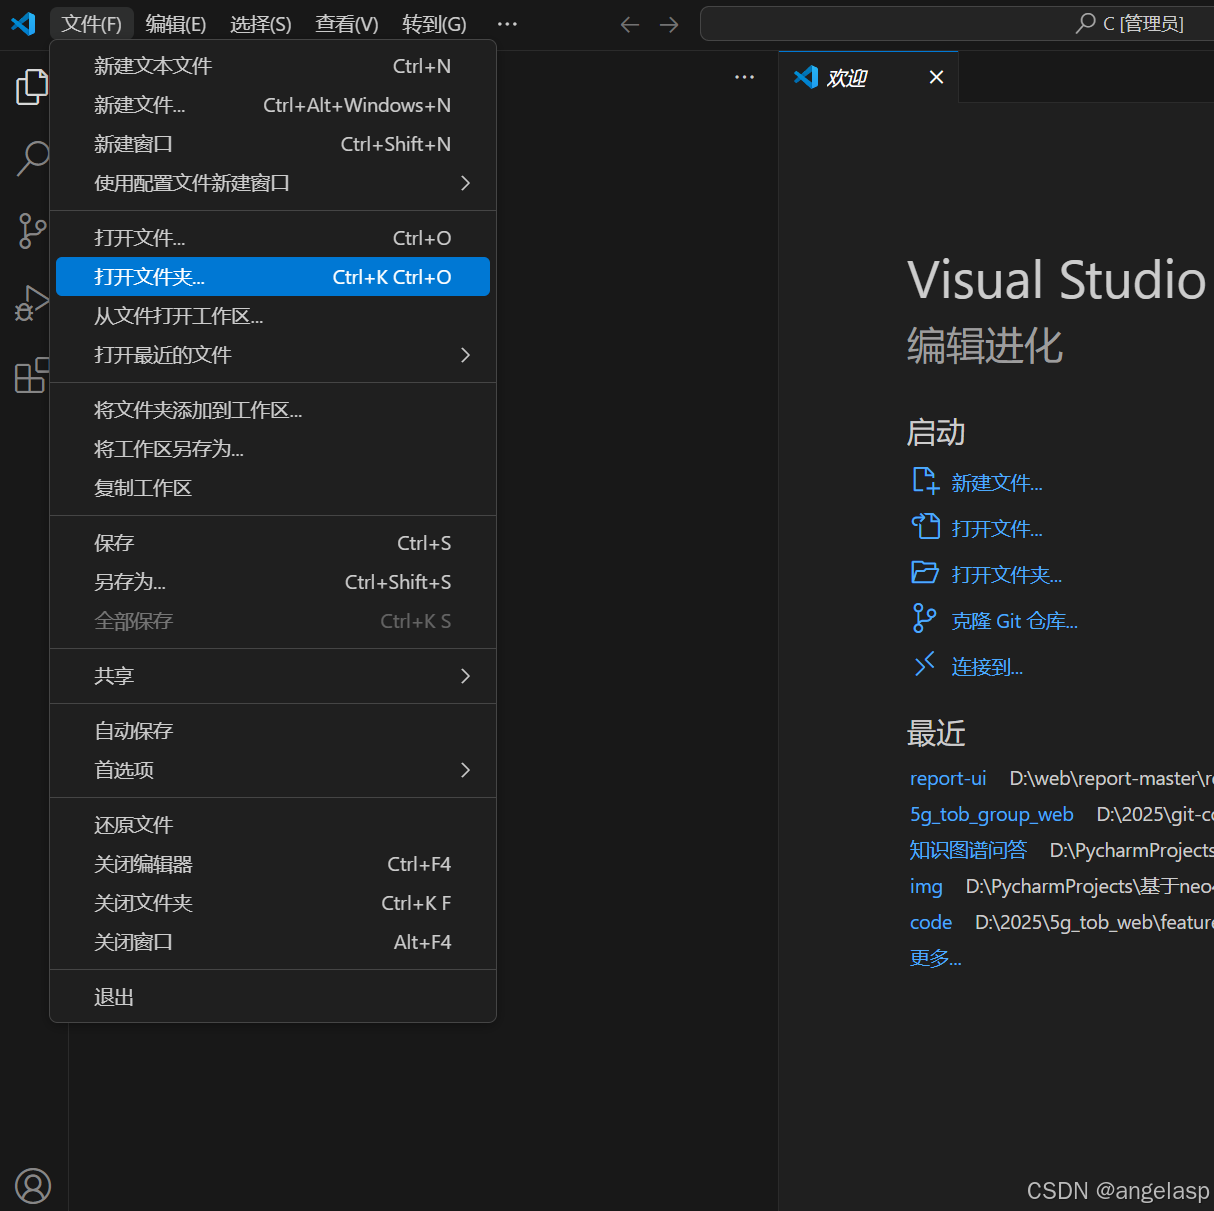Open recent project code
Image resolution: width=1214 pixels, height=1211 pixels.
coord(931,922)
